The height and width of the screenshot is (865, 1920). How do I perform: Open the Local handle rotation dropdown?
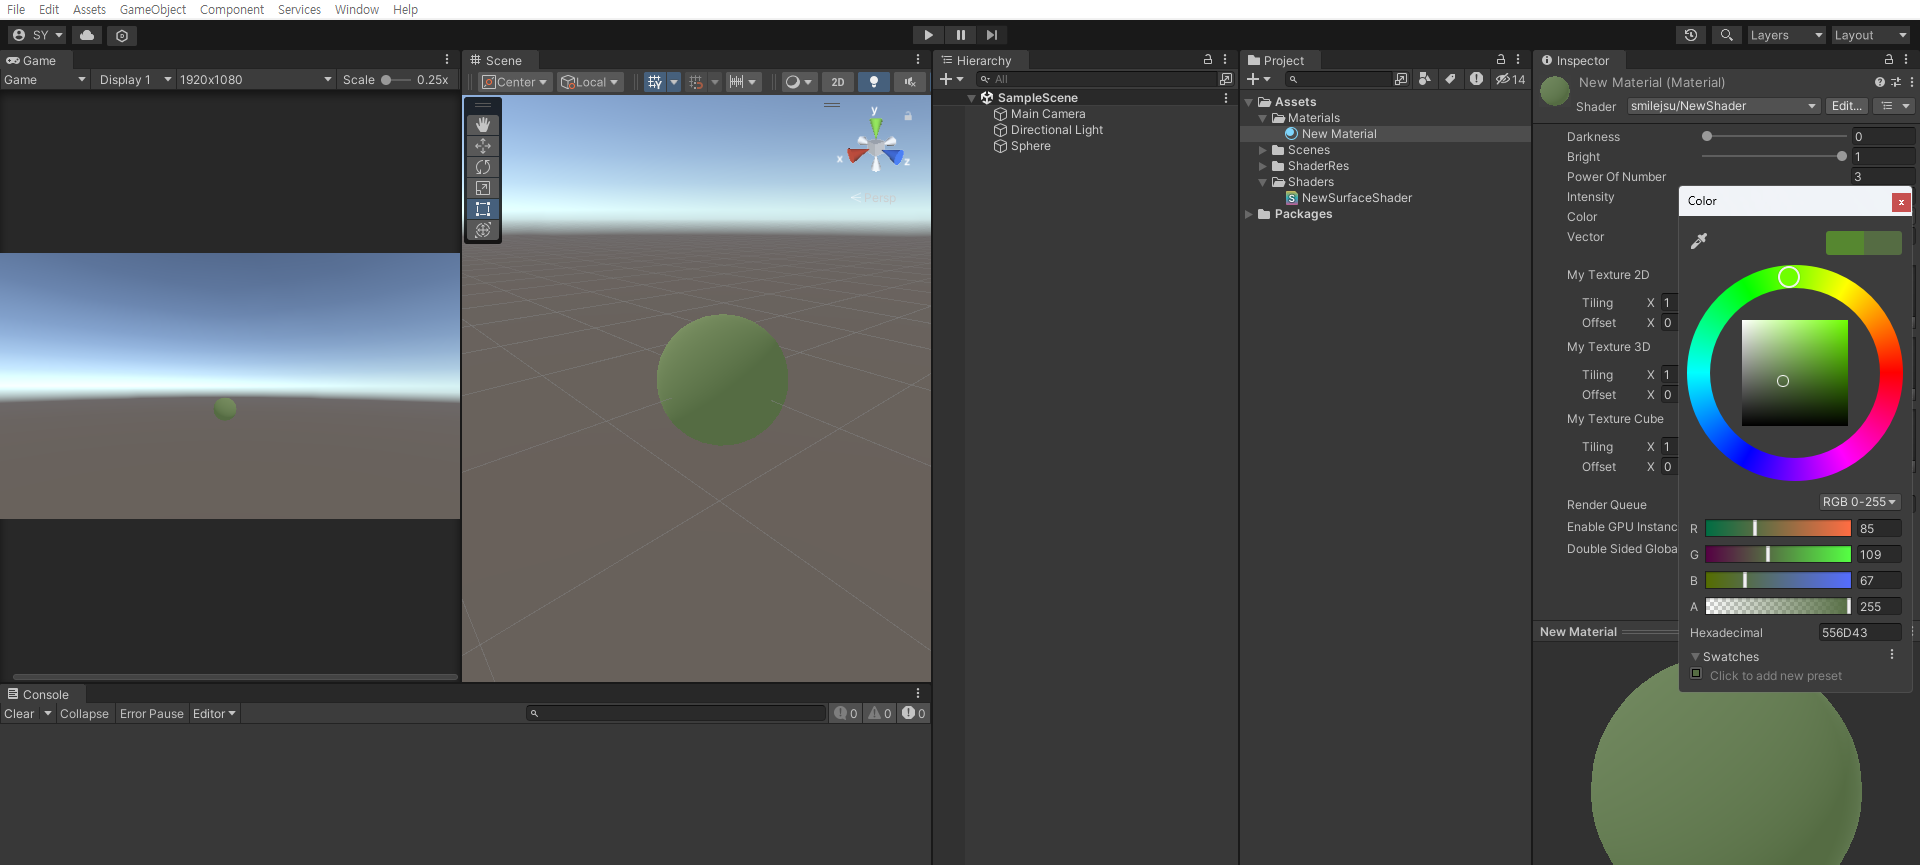tap(590, 82)
